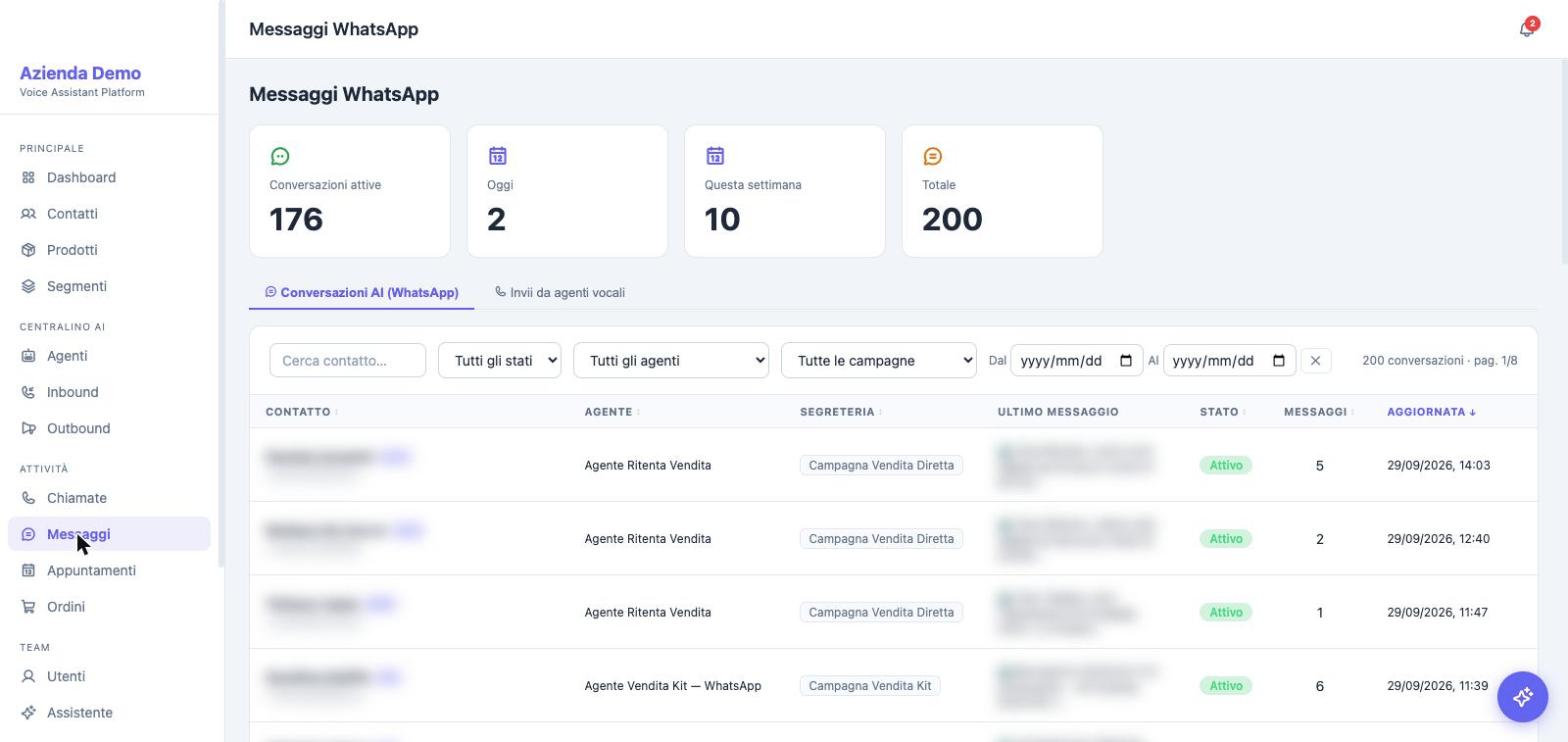
Task: Expand the 'Tutte le campagne' dropdown
Action: tap(878, 361)
